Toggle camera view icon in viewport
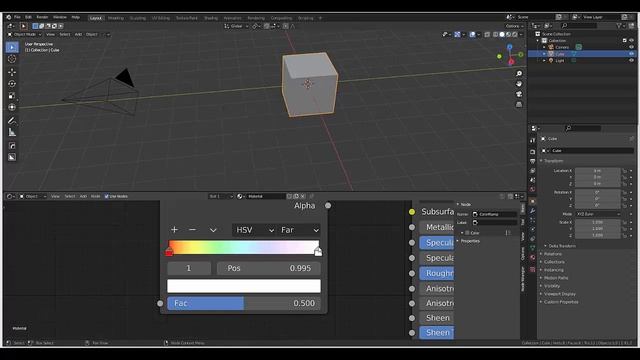This screenshot has height=360, width=640. click(519, 94)
